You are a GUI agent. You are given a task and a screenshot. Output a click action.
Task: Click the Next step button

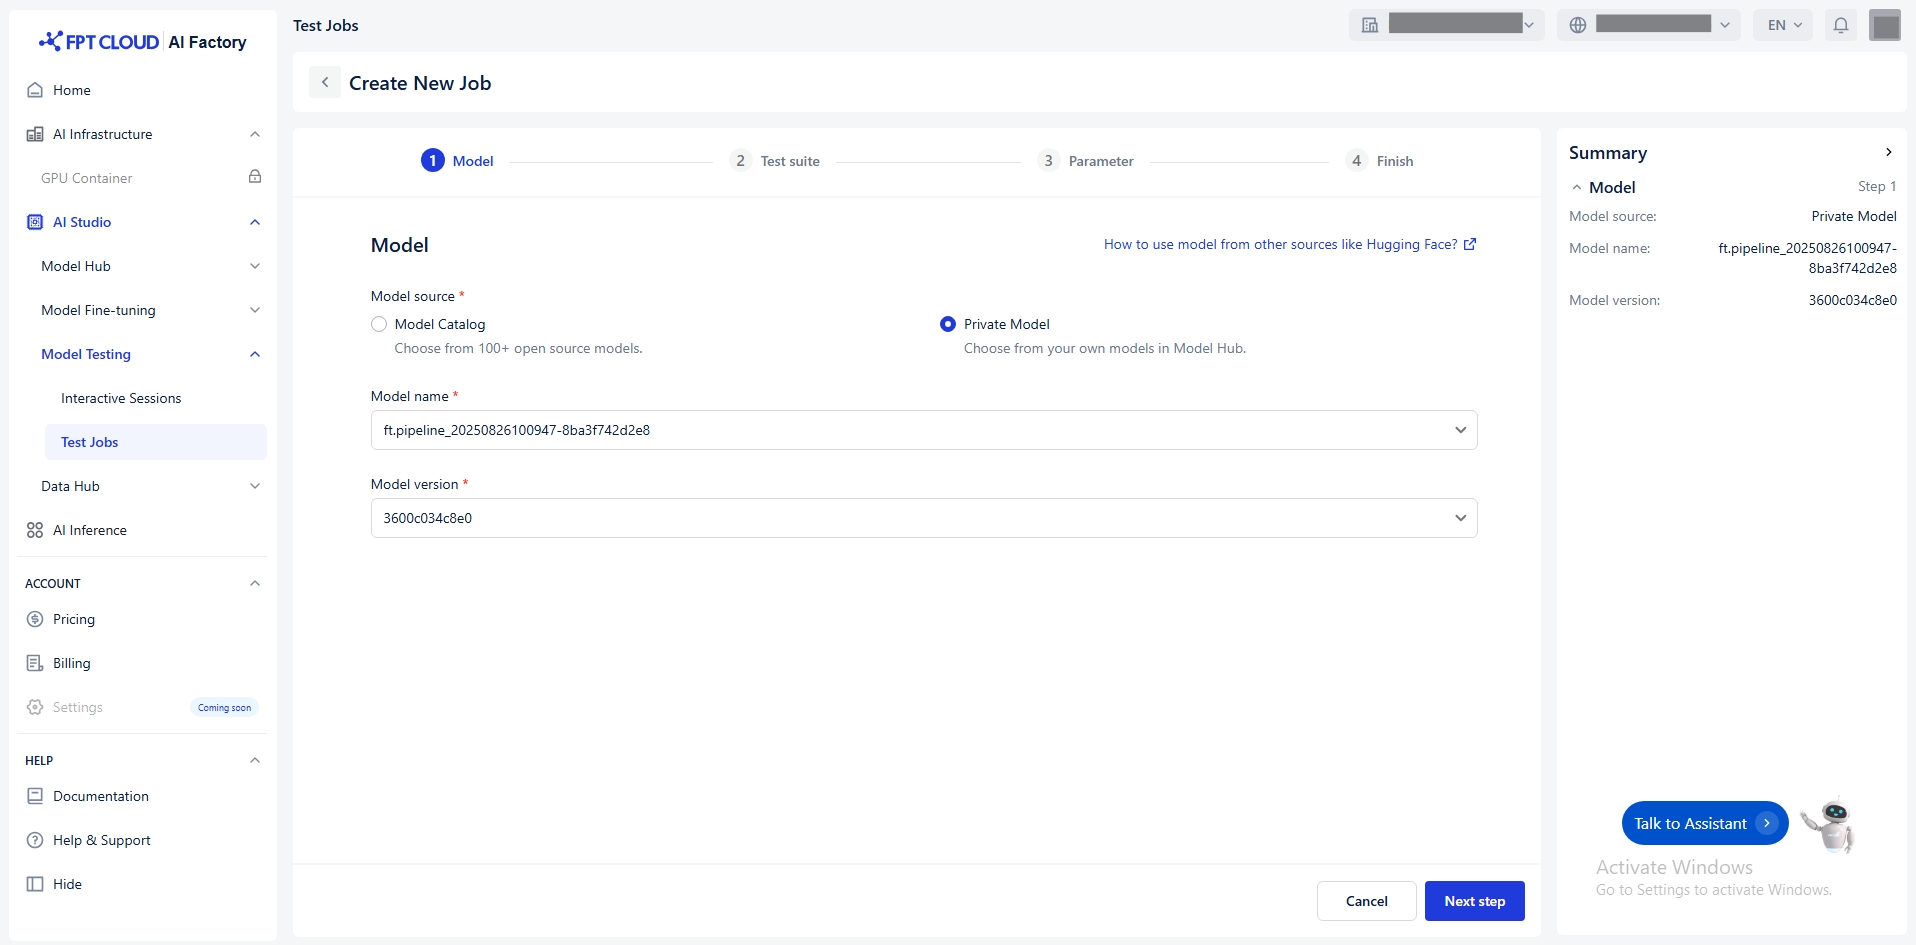click(1474, 901)
